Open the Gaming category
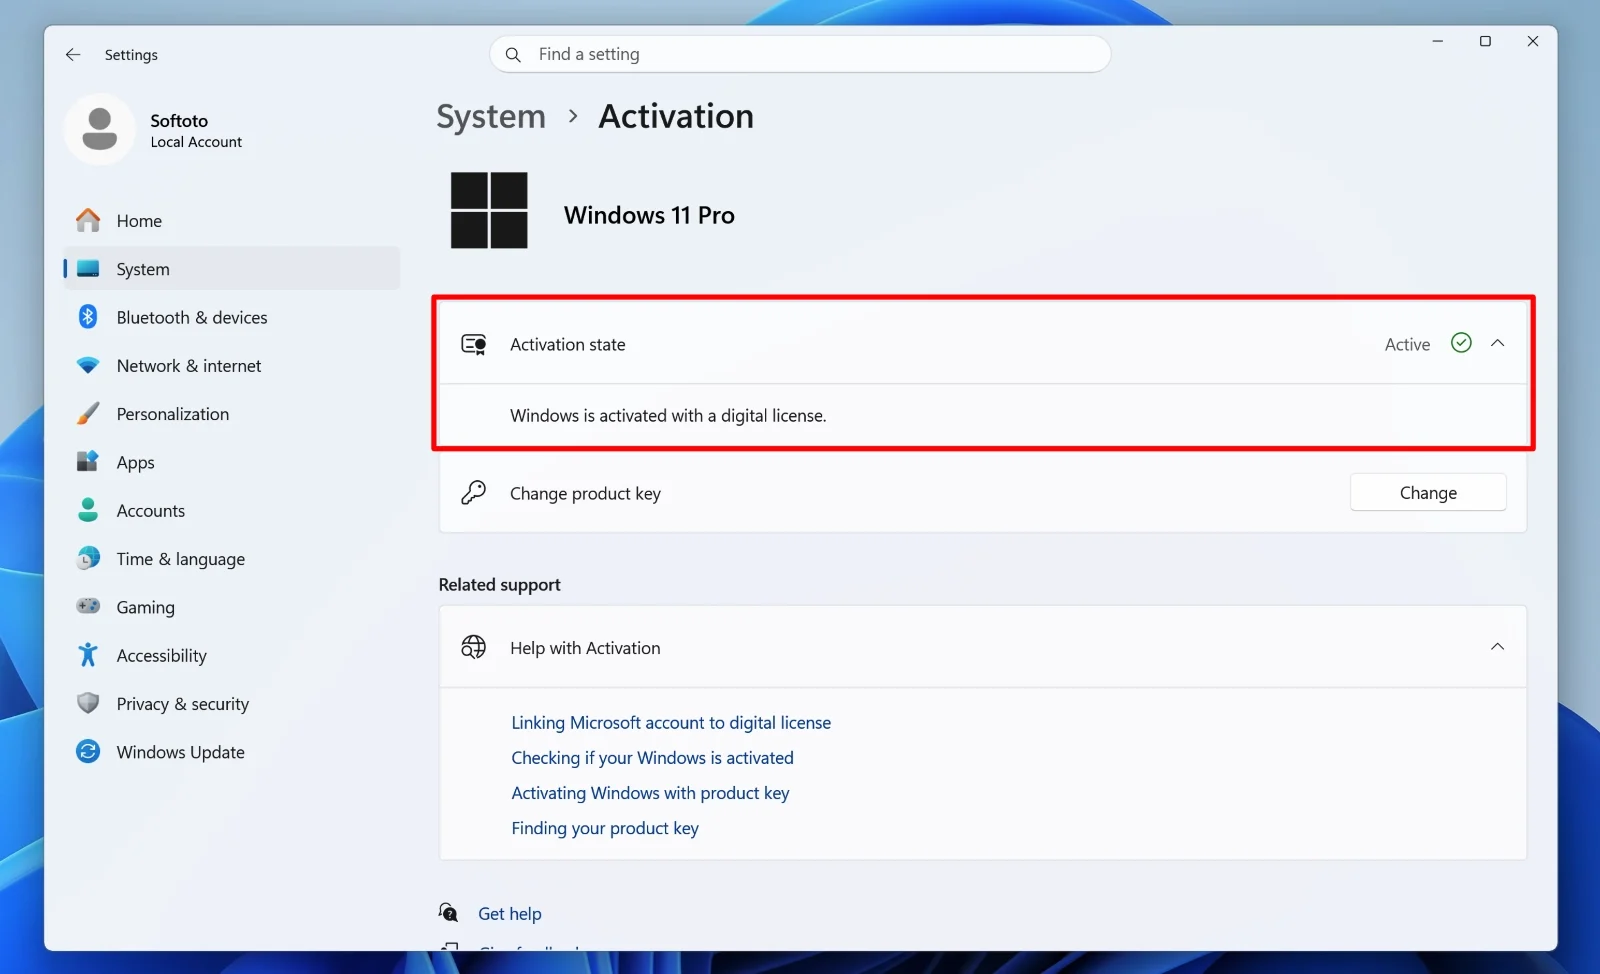 232,607
